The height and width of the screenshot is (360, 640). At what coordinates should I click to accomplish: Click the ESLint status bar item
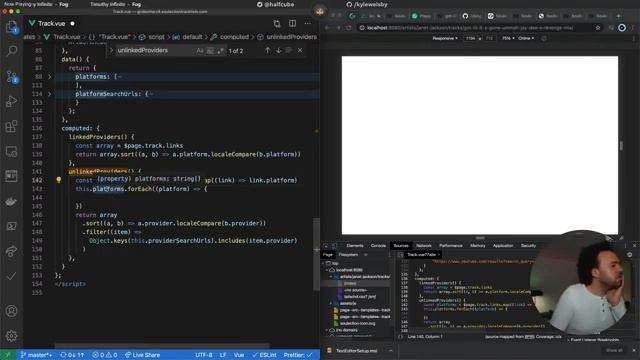point(264,355)
